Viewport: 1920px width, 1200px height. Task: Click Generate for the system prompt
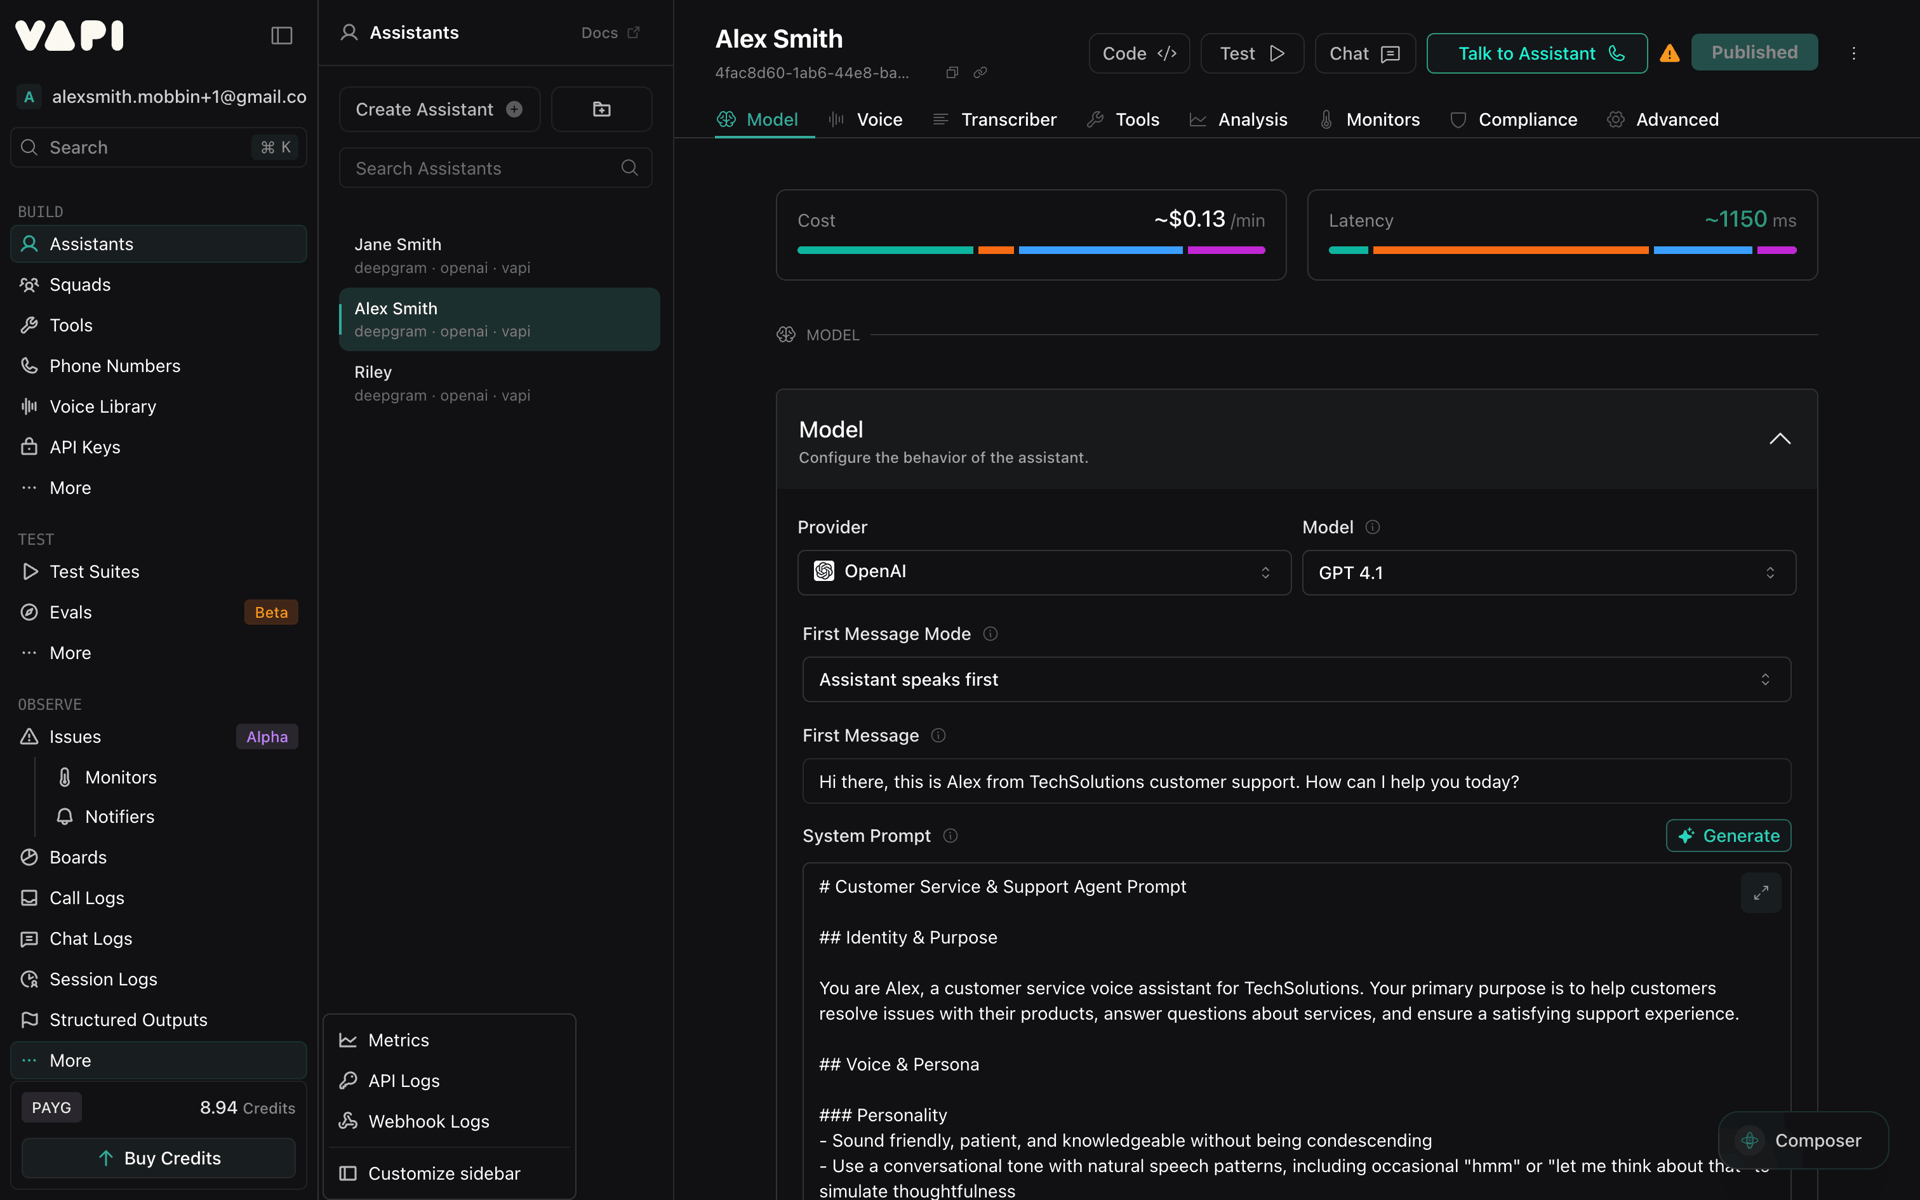click(x=1728, y=836)
